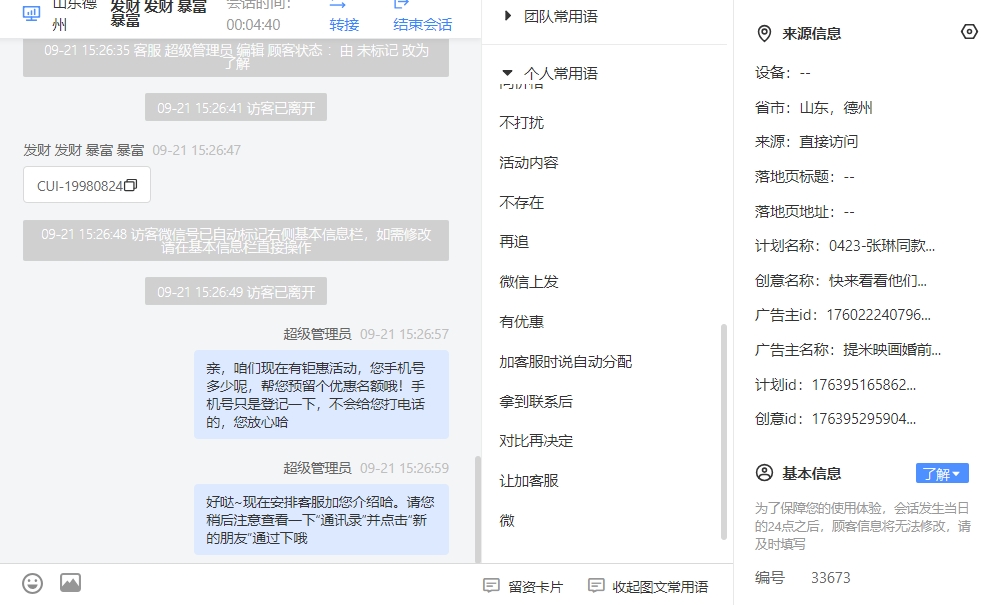
Task: Click the 落地页地址 row
Action: point(805,212)
